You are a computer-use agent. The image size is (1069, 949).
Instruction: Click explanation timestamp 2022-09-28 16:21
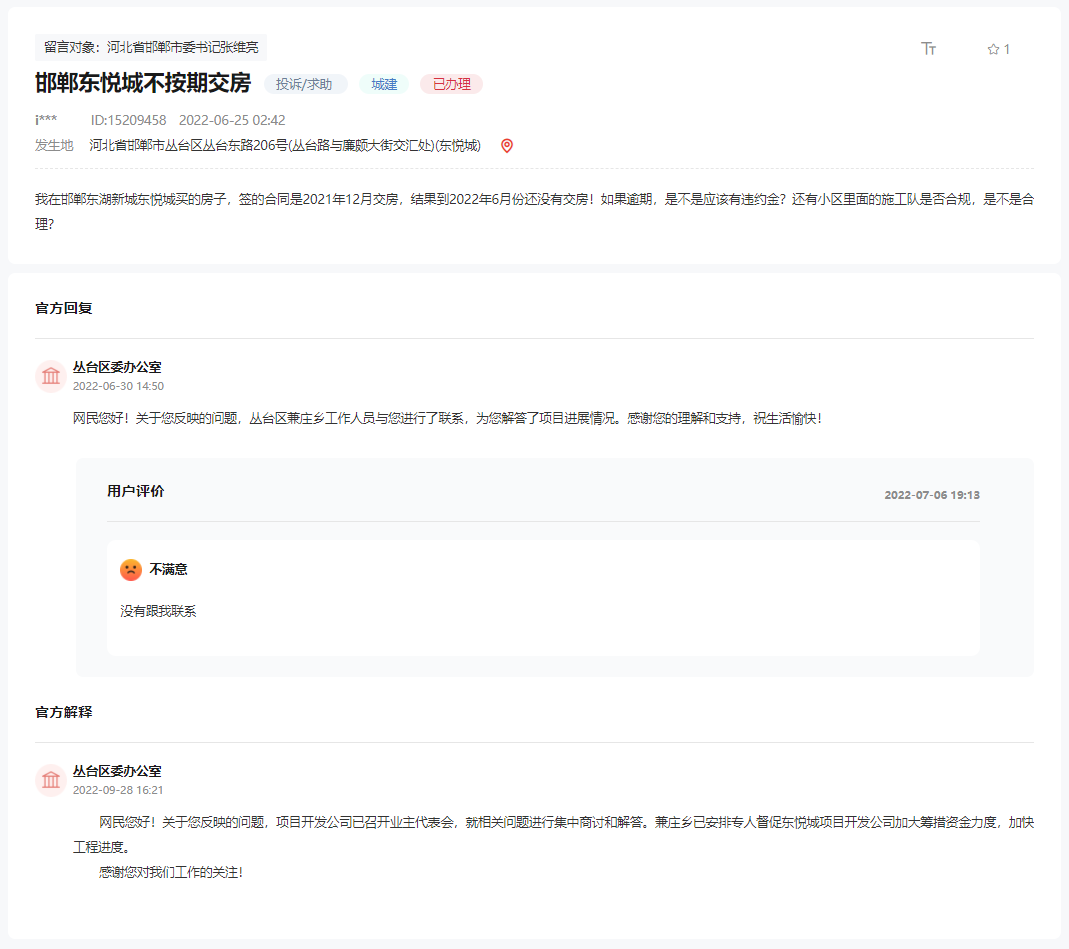coord(119,790)
